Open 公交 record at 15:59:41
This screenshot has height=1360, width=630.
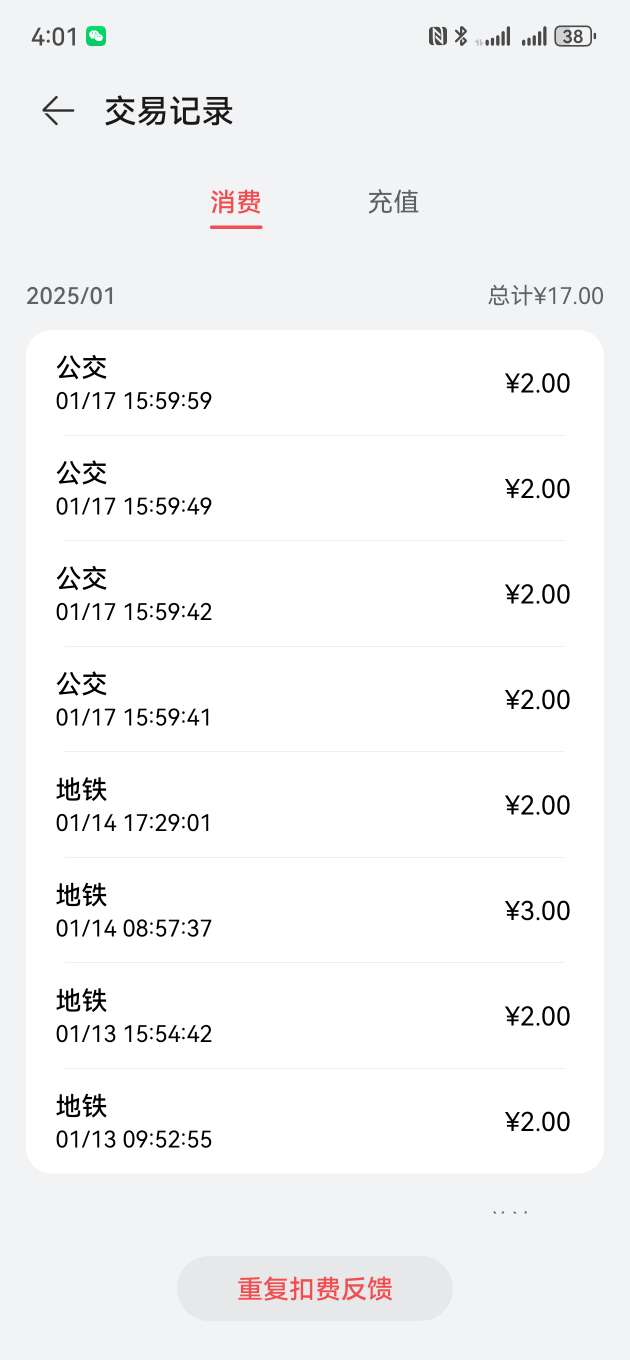pos(314,700)
